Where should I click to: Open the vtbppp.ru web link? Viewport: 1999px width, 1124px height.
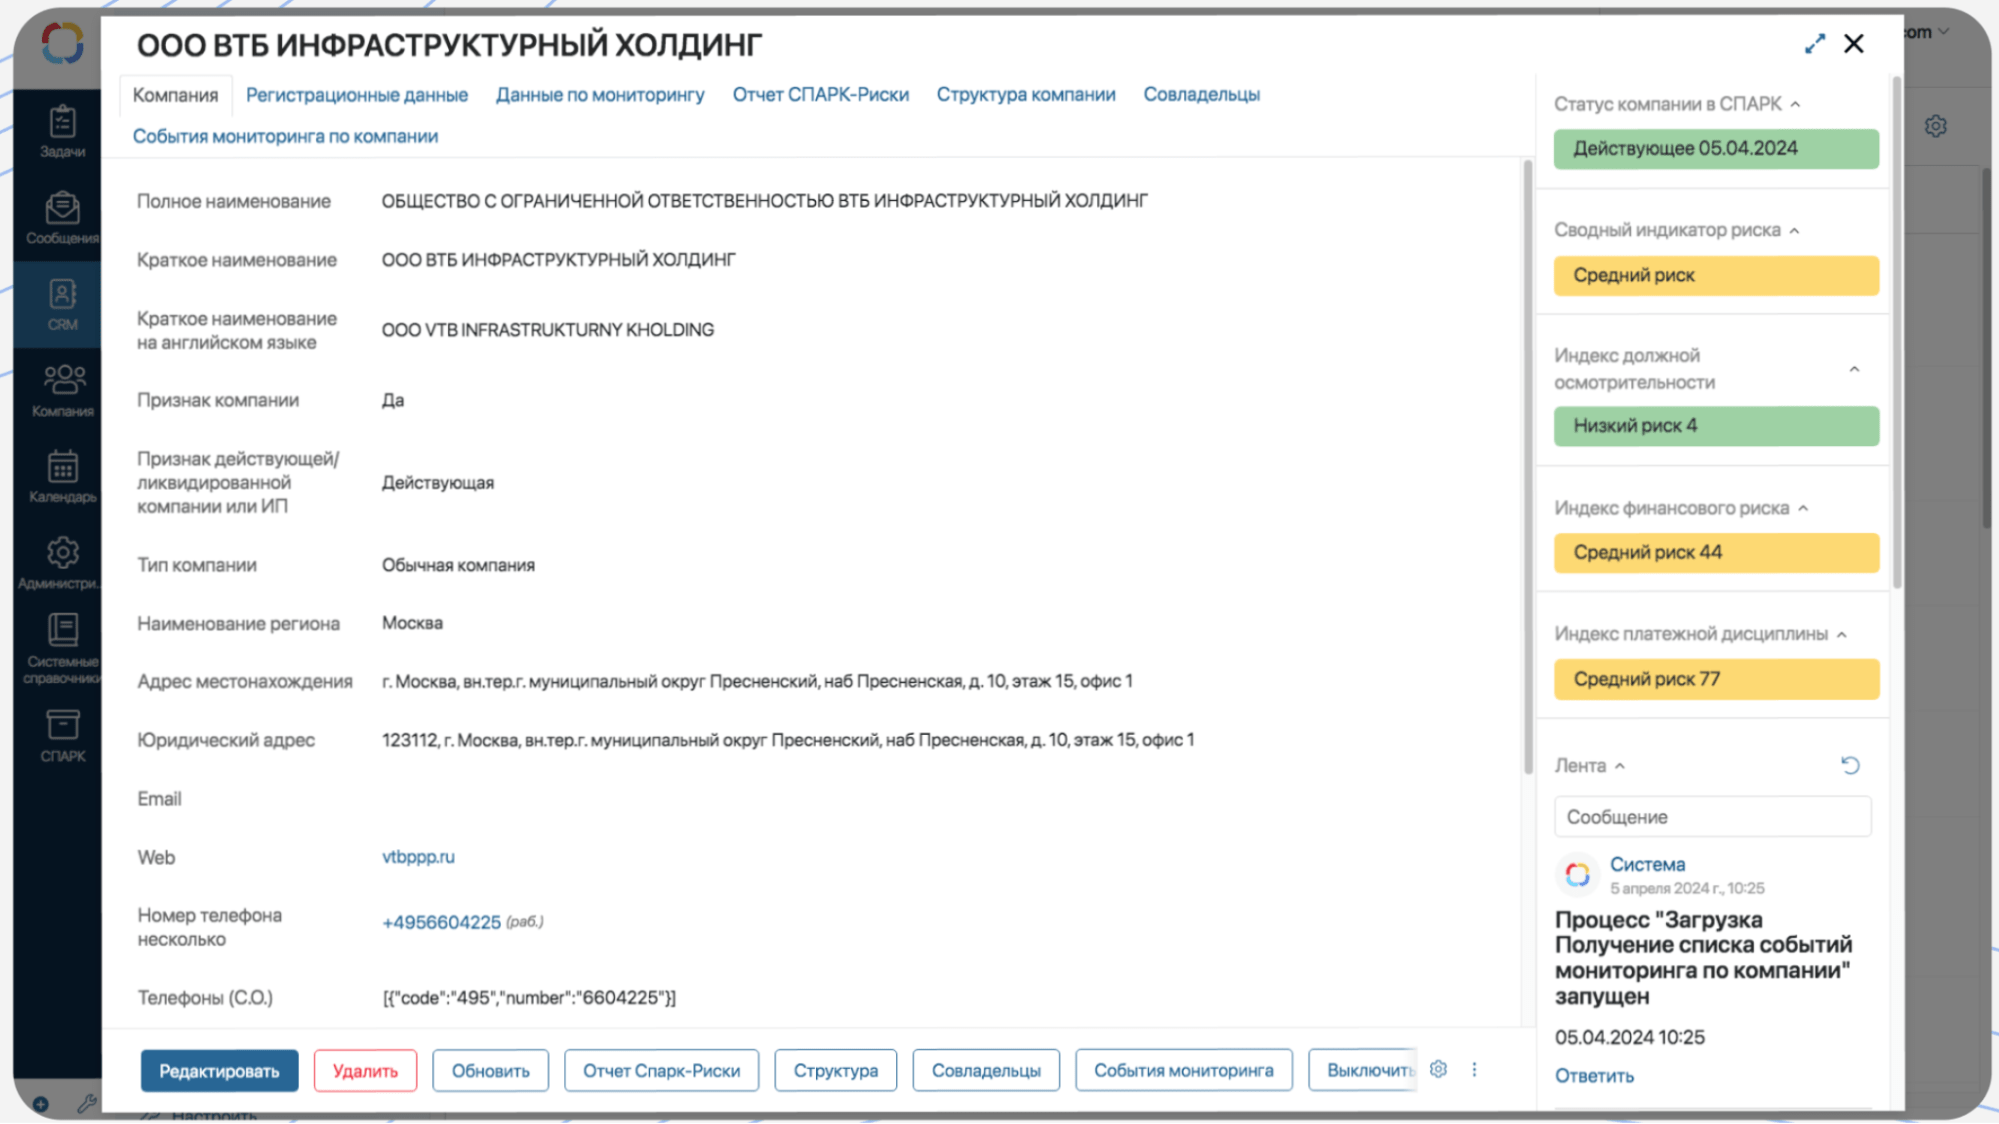[x=418, y=857]
